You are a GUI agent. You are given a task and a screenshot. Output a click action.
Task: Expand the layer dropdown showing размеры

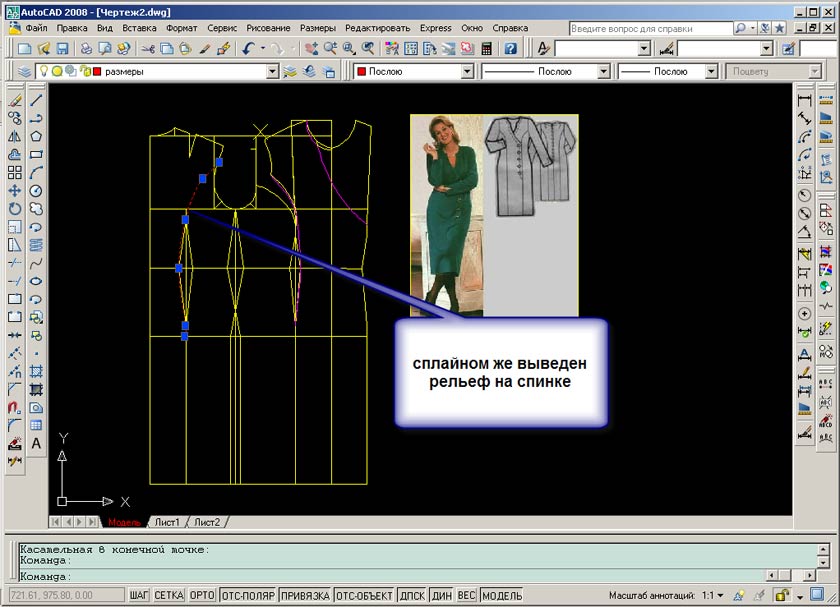pyautogui.click(x=272, y=72)
